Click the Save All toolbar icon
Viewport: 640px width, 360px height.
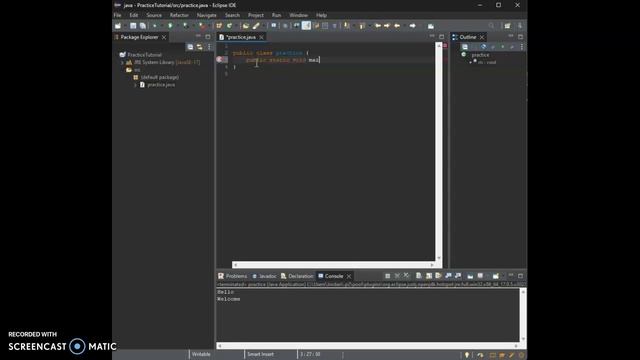(142, 26)
